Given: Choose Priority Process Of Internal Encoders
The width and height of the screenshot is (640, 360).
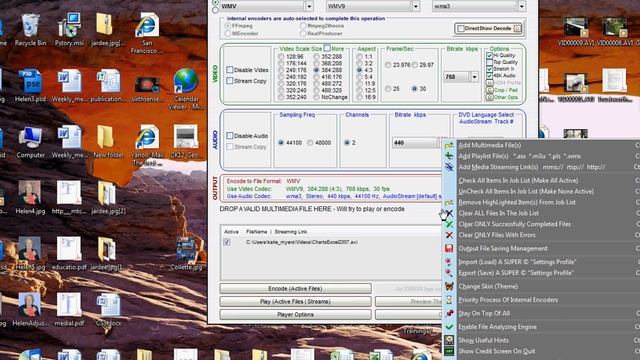Looking at the screenshot, I should [x=508, y=300].
